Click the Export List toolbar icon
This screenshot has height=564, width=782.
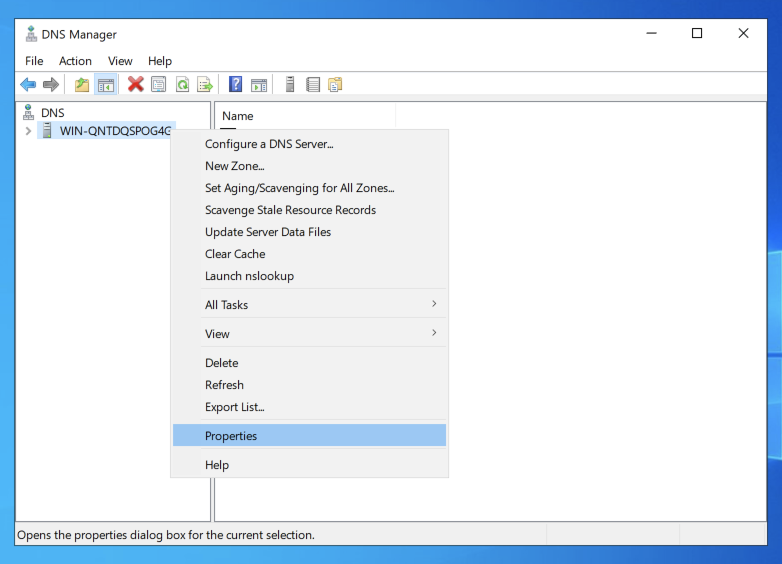[x=205, y=85]
